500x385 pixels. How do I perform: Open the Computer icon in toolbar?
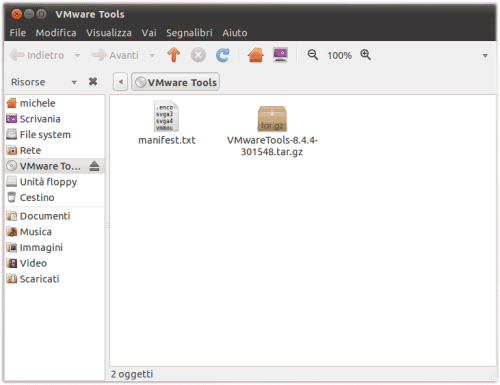pos(280,55)
